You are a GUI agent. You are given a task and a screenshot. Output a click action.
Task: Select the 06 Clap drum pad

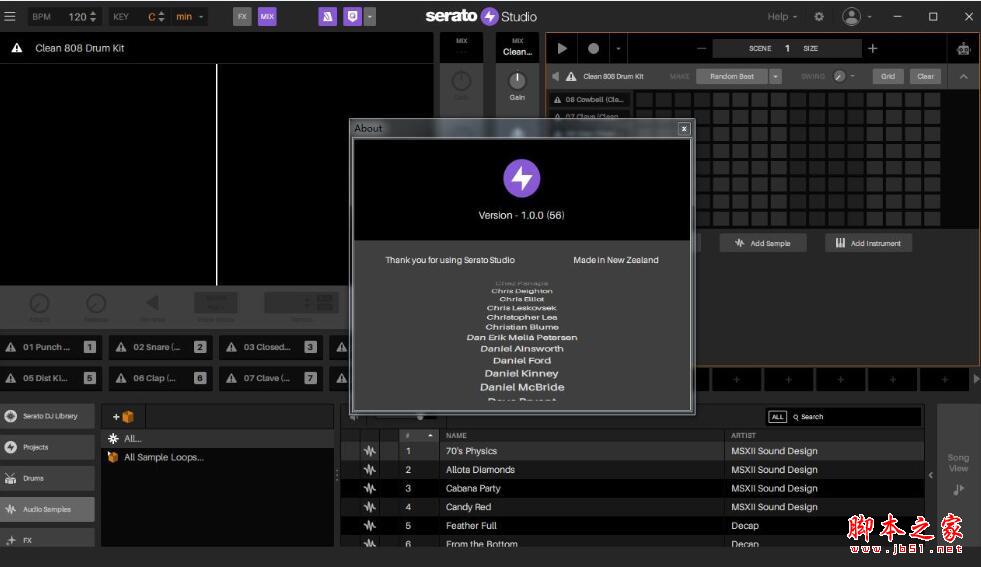pyautogui.click(x=161, y=378)
